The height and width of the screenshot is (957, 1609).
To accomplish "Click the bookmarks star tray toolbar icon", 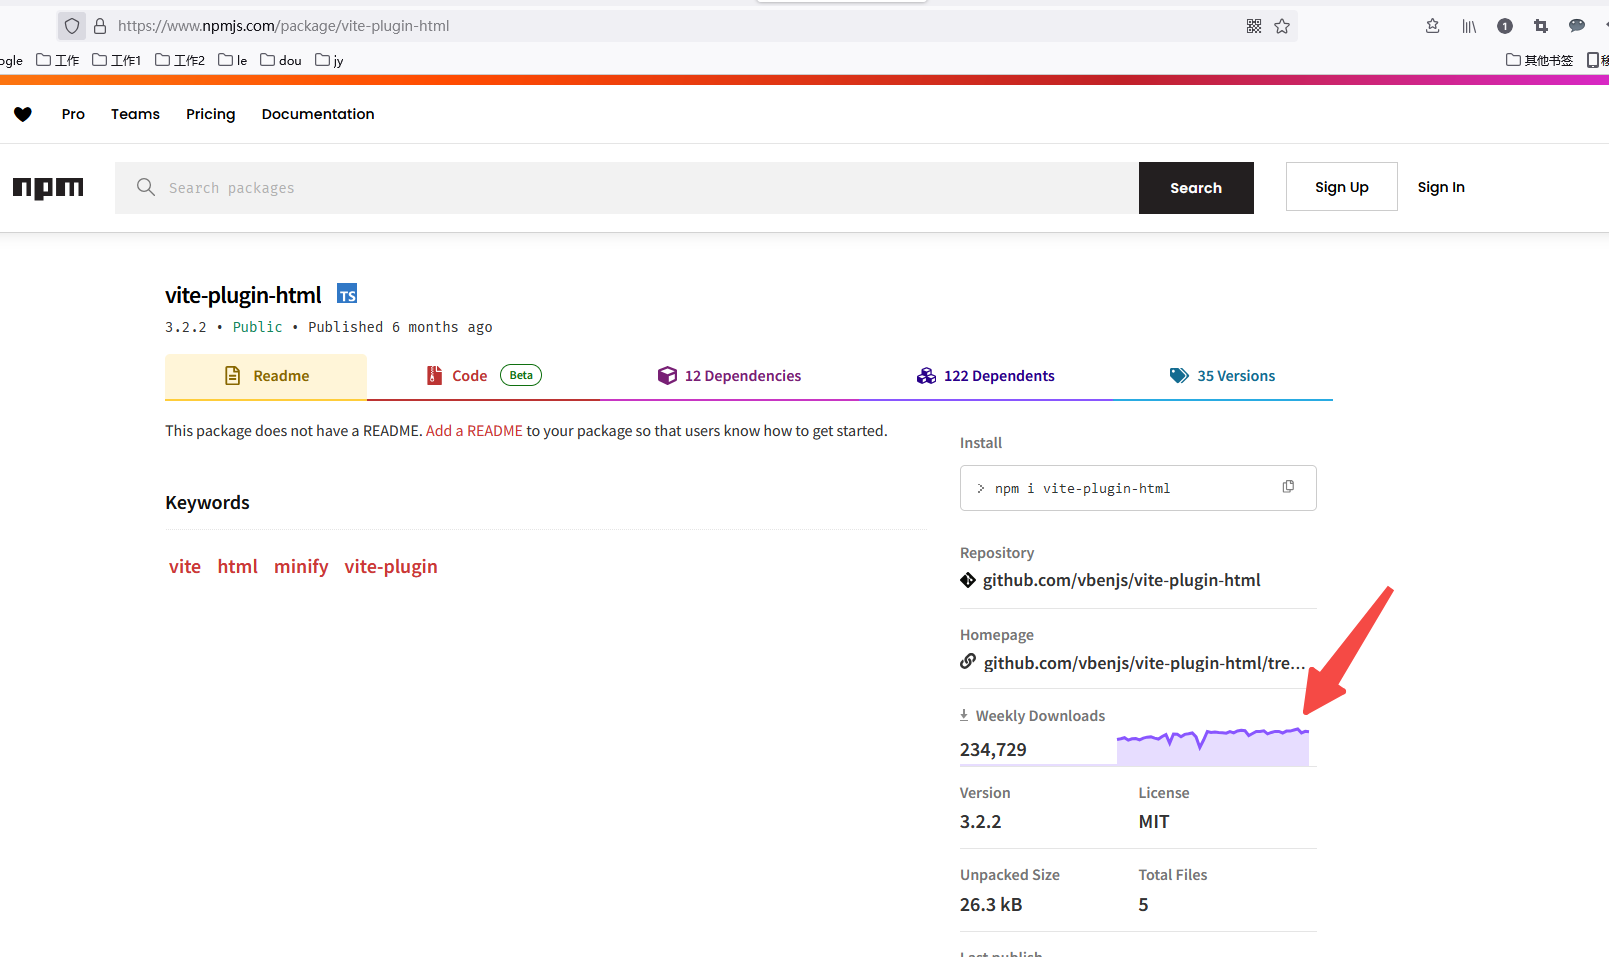I will 1433,26.
